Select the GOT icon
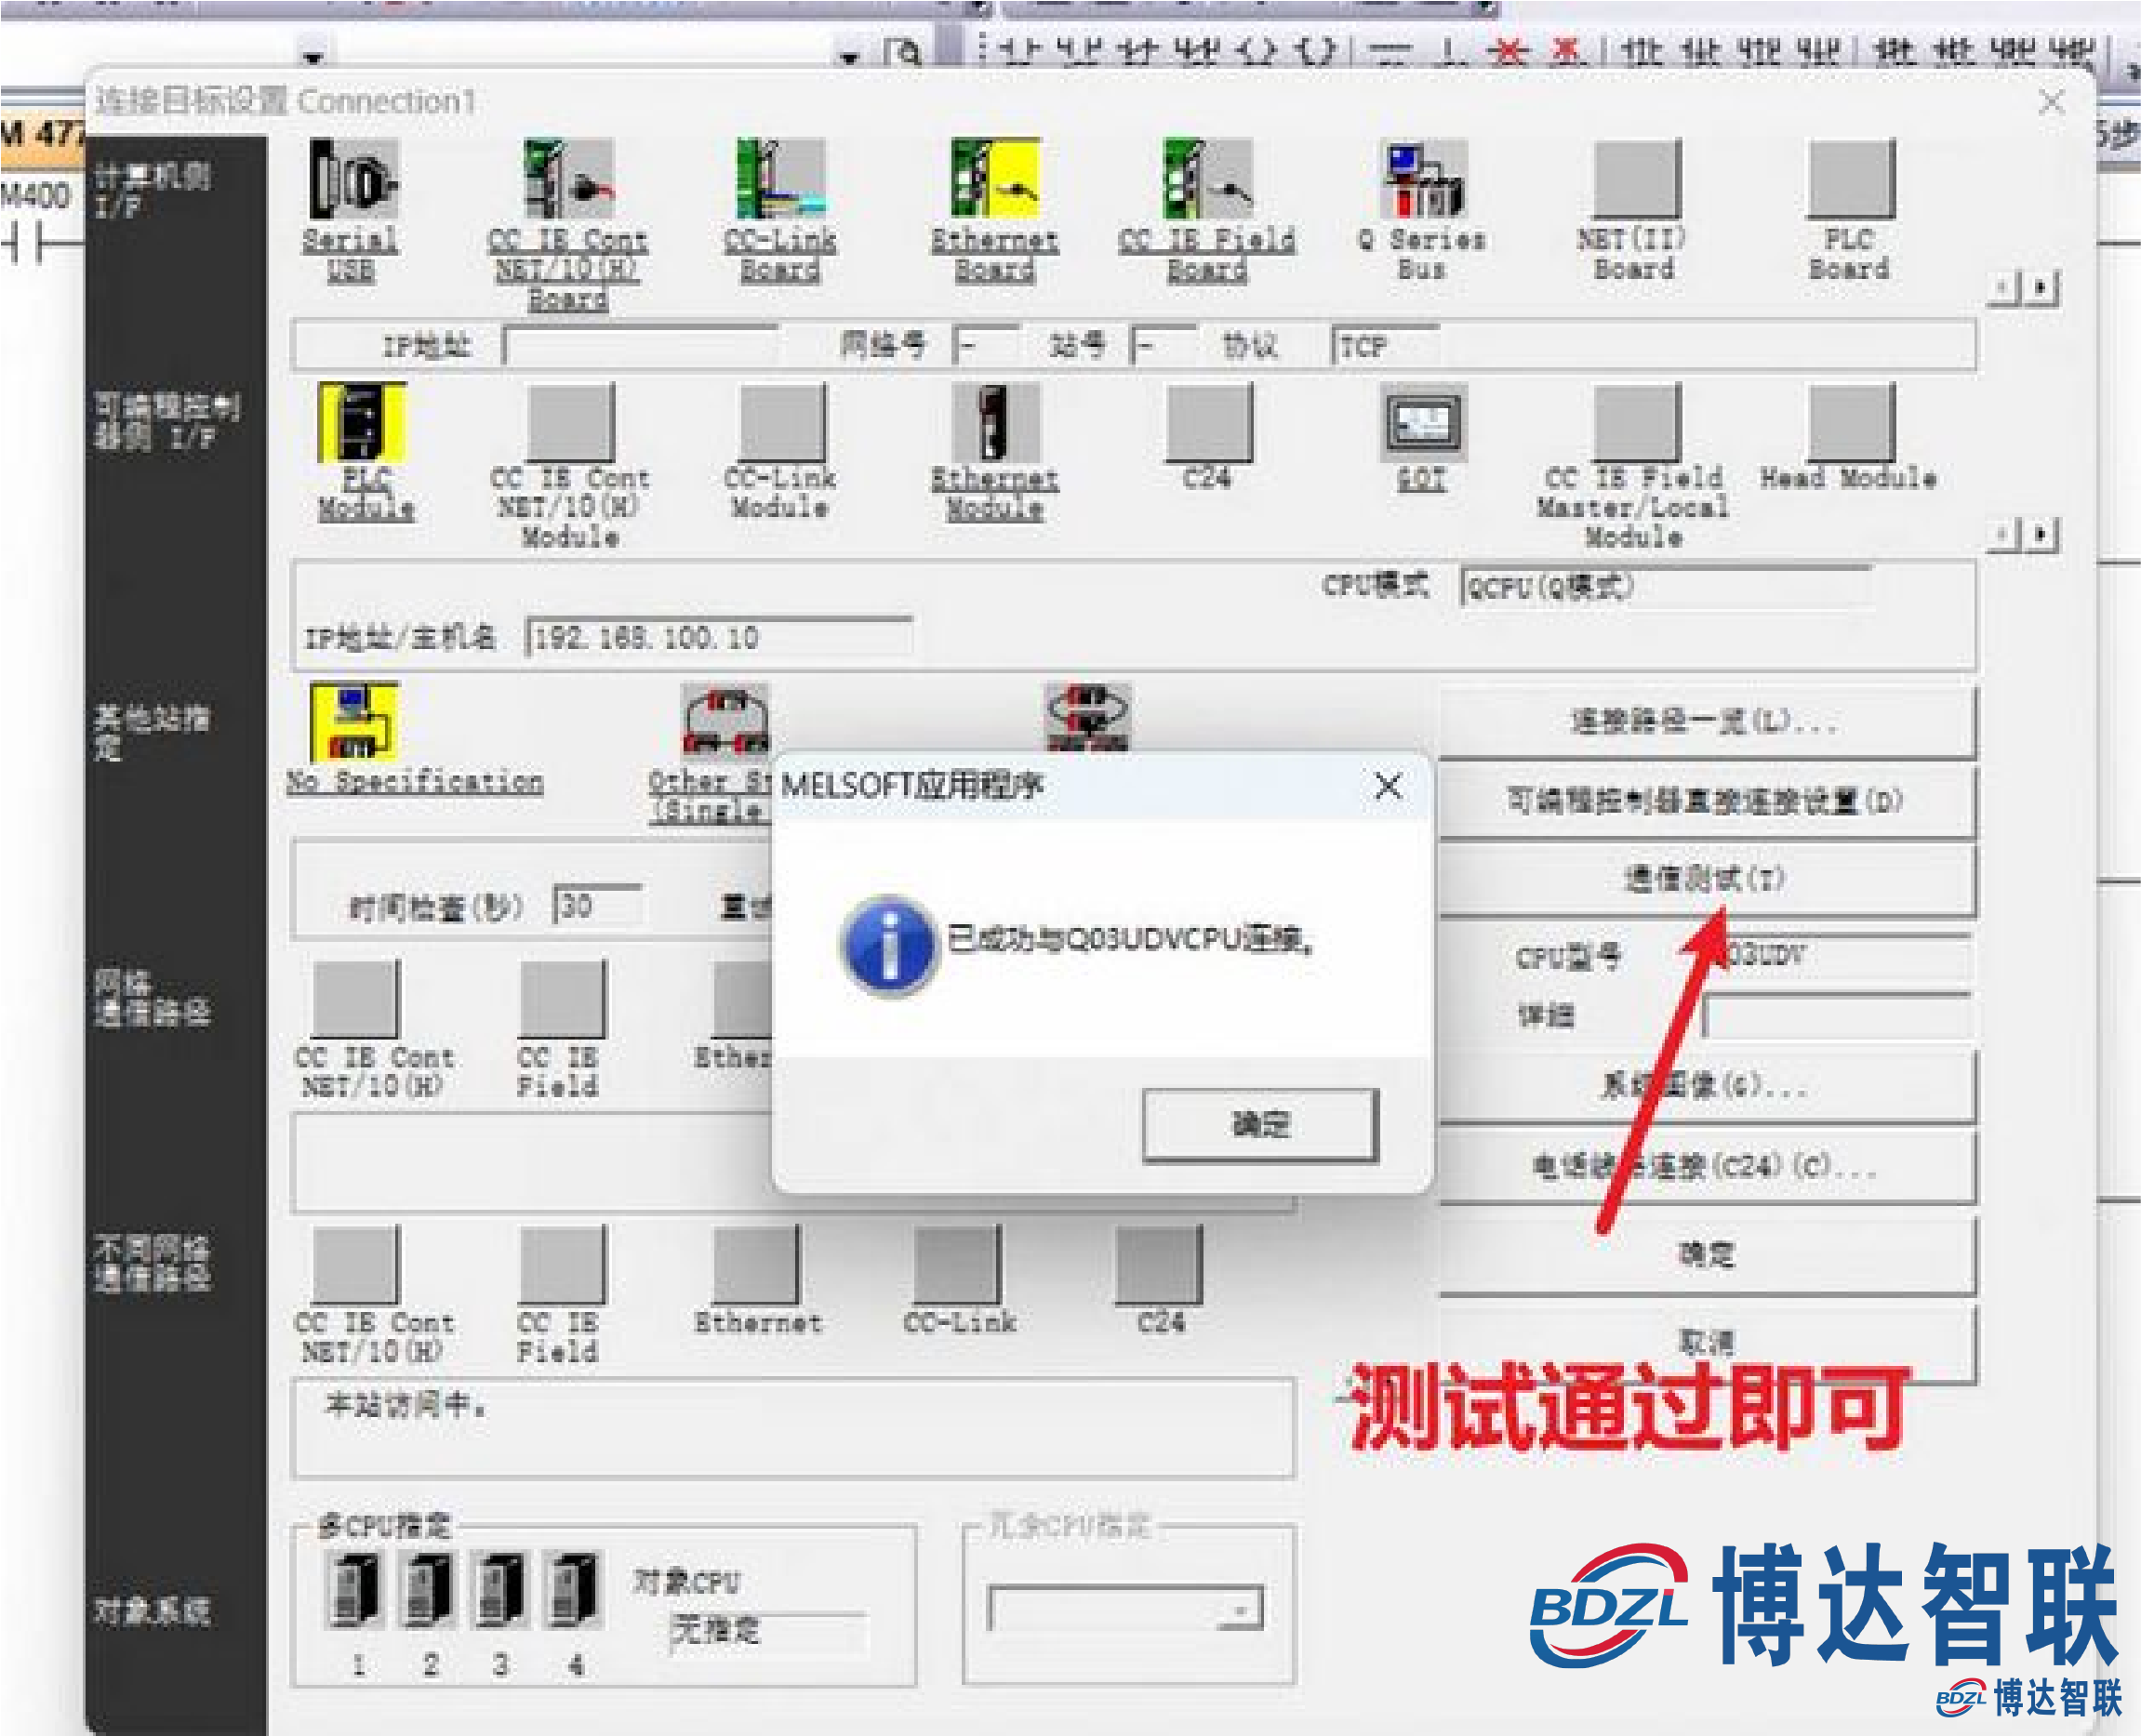 [x=1424, y=421]
